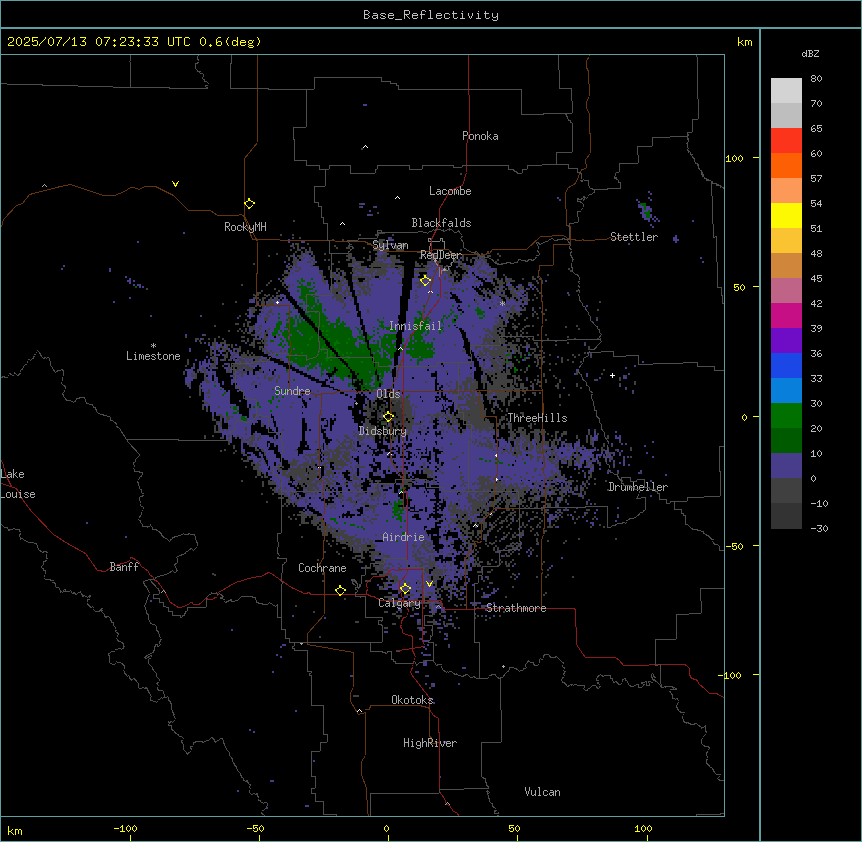The width and height of the screenshot is (862, 842).
Task: Click the Cochrane city label
Action: [x=322, y=568]
